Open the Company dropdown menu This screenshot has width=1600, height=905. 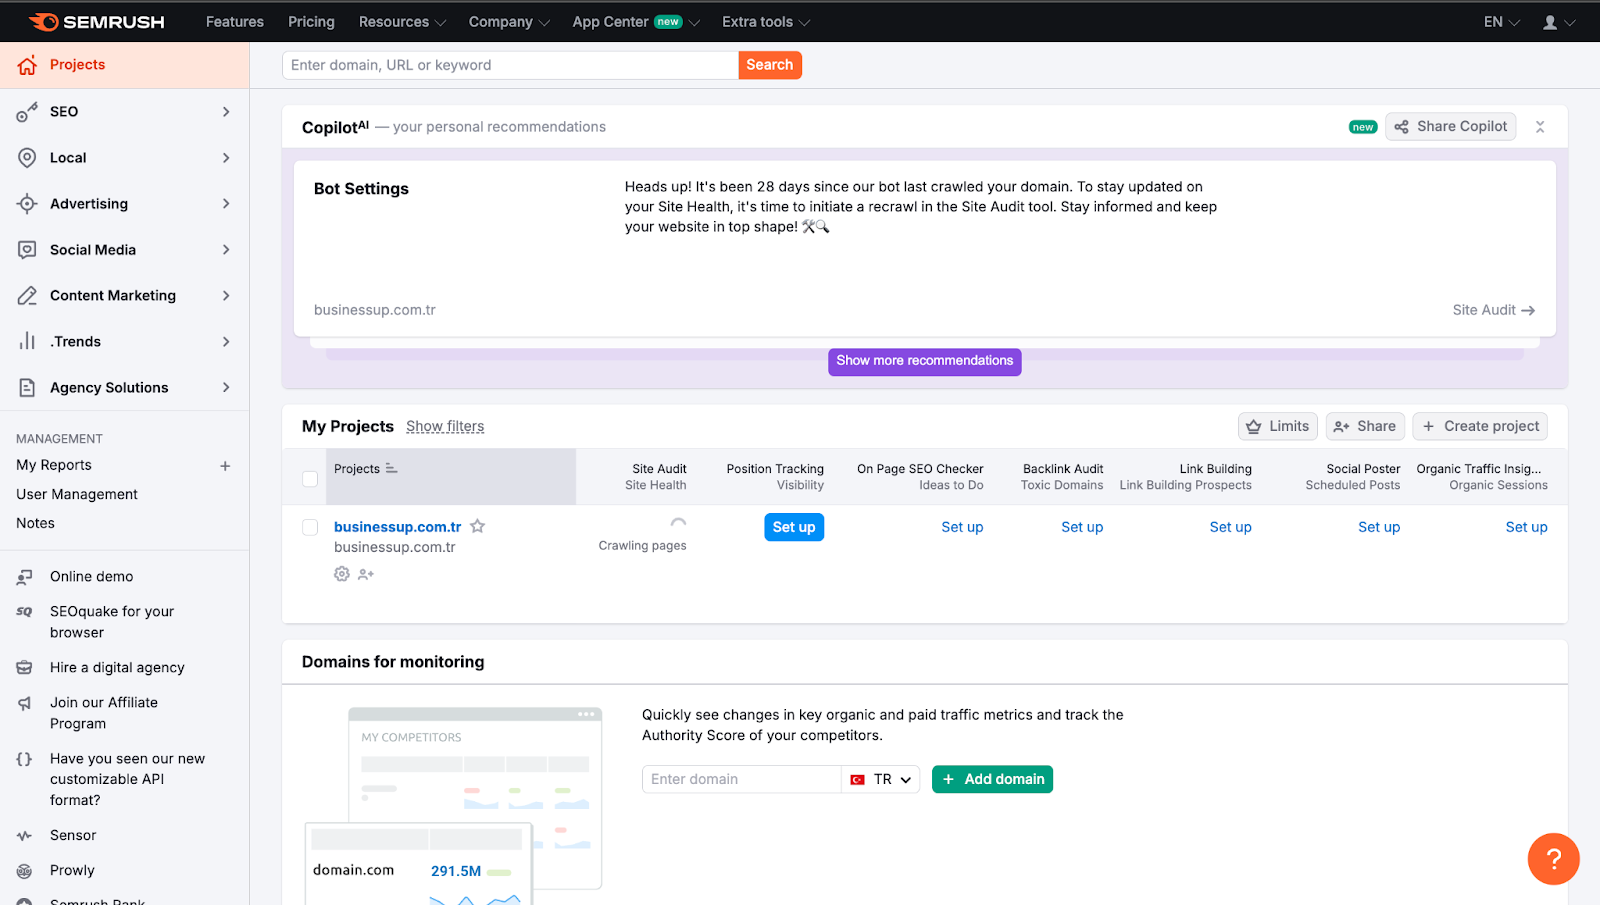pyautogui.click(x=509, y=22)
